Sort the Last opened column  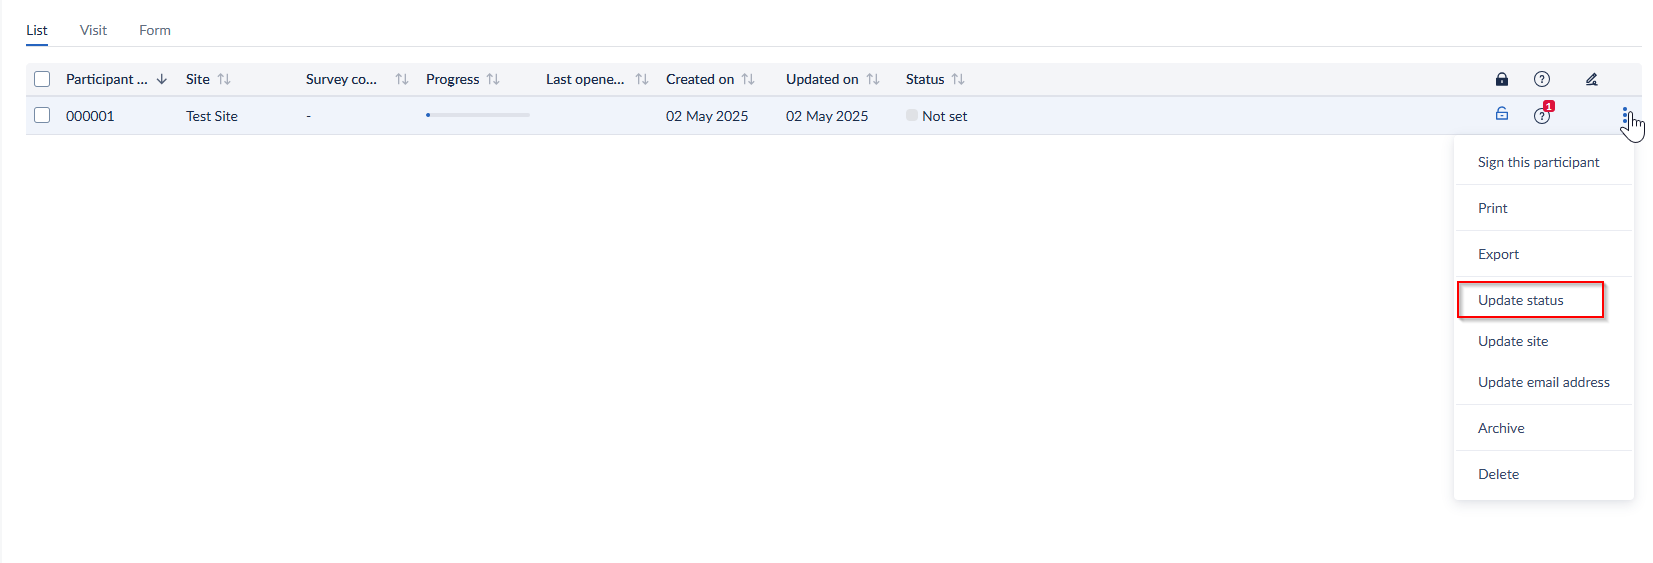click(x=642, y=79)
